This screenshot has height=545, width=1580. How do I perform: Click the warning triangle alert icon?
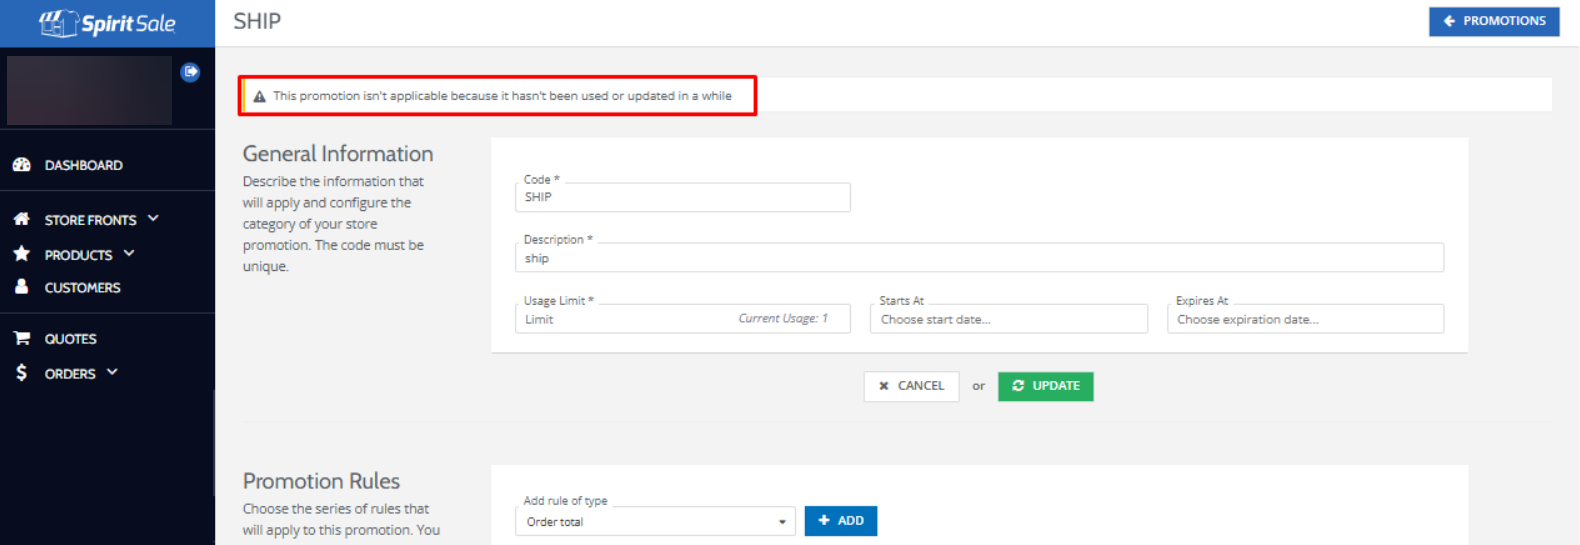click(259, 97)
